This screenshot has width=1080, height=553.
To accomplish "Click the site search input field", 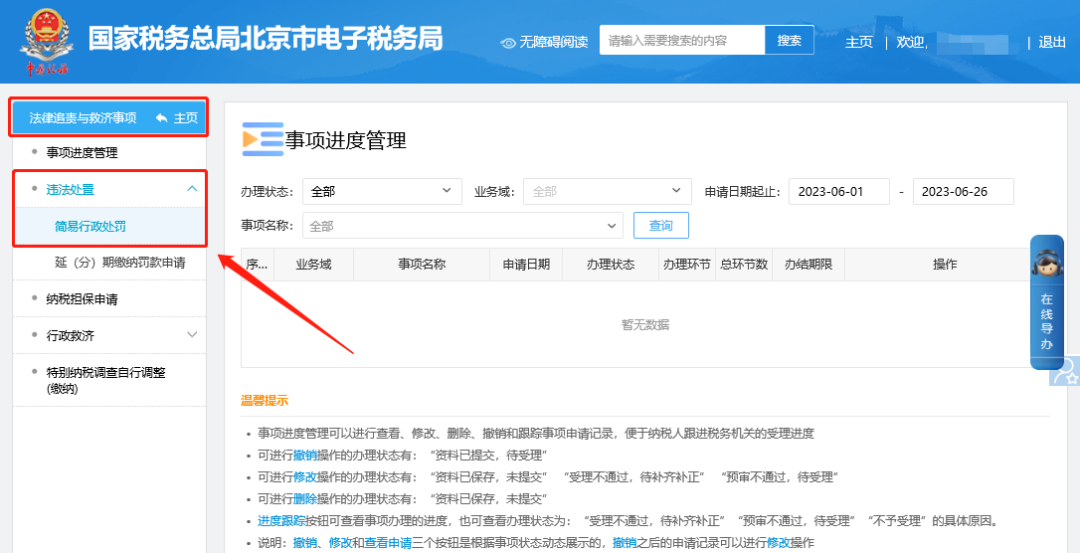I will pos(682,41).
